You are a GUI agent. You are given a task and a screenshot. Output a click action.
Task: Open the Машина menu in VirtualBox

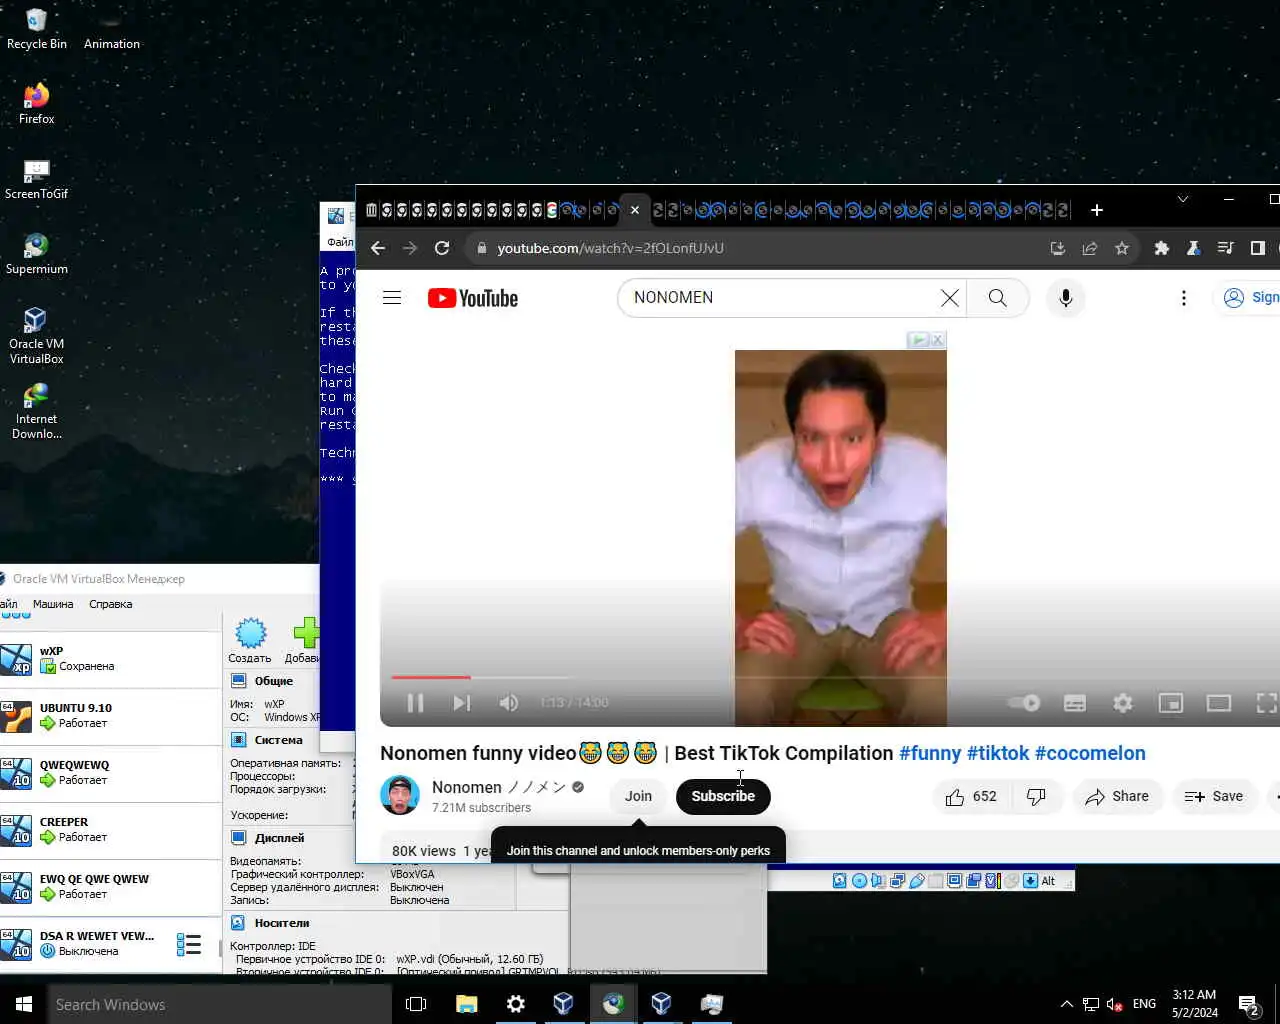click(x=53, y=604)
